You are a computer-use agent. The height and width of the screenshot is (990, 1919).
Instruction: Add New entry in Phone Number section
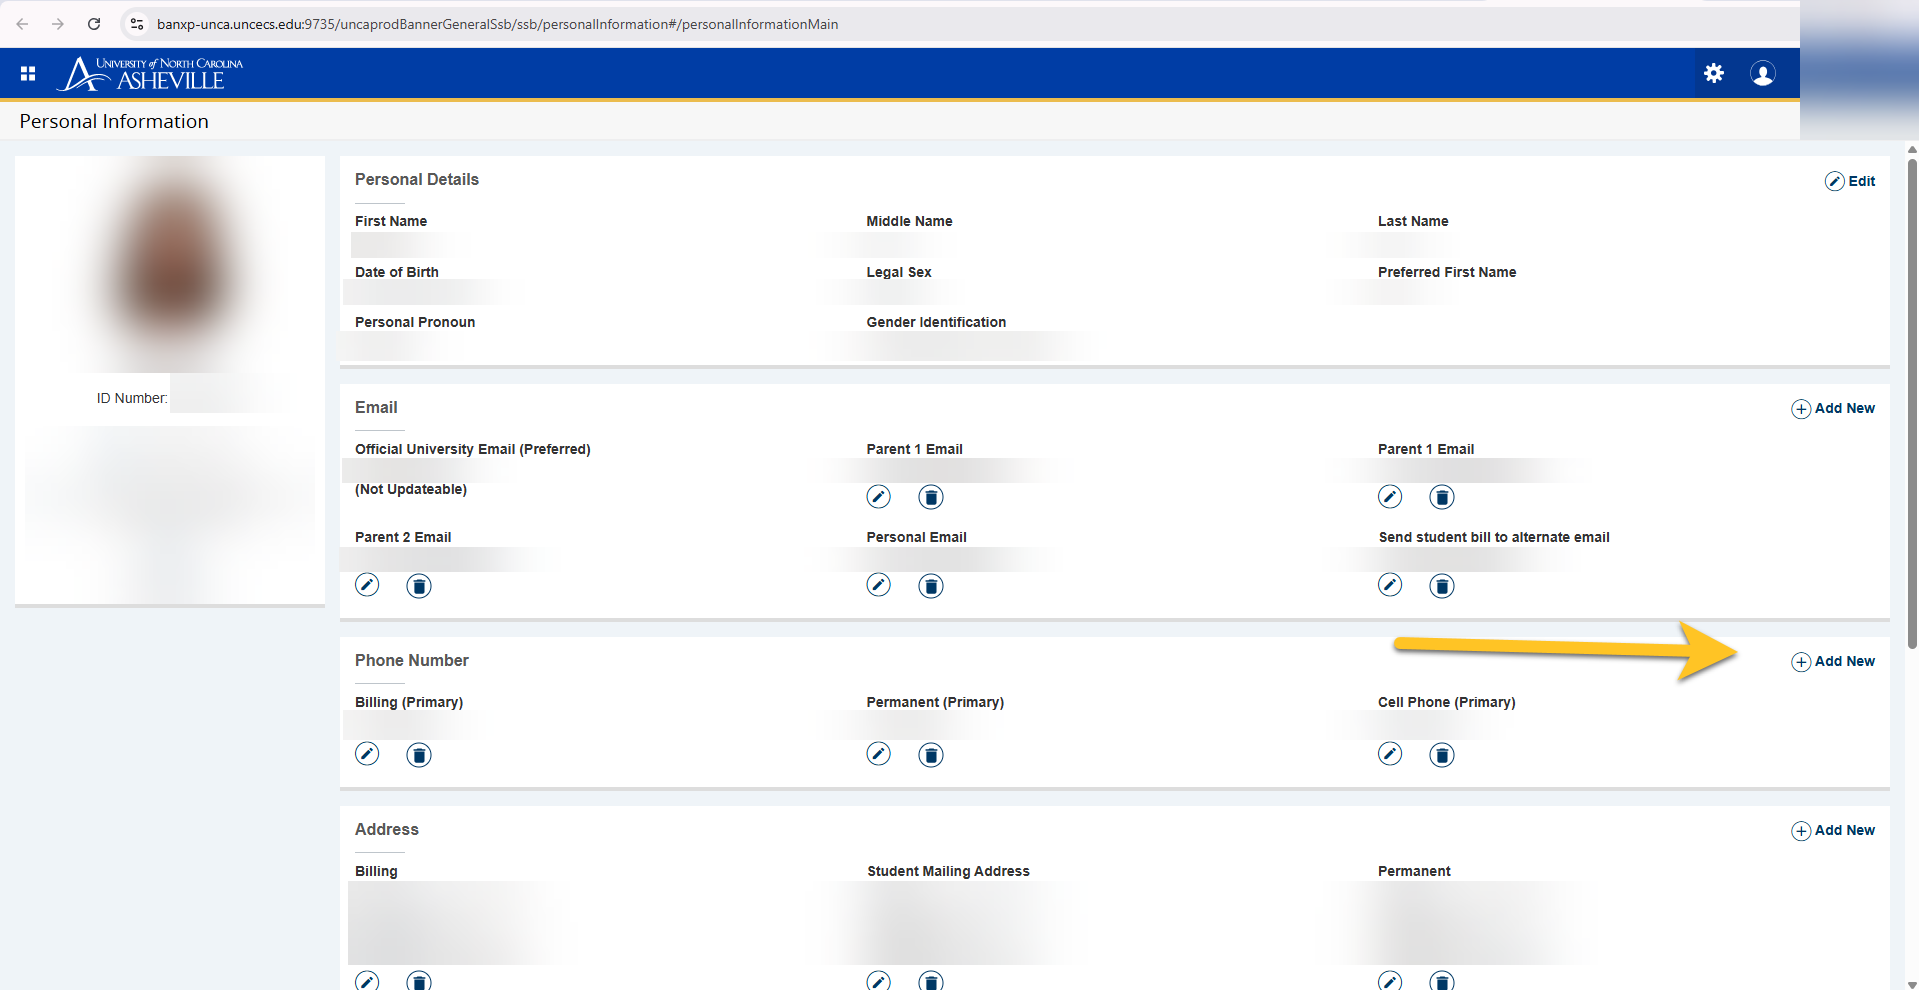click(x=1833, y=661)
